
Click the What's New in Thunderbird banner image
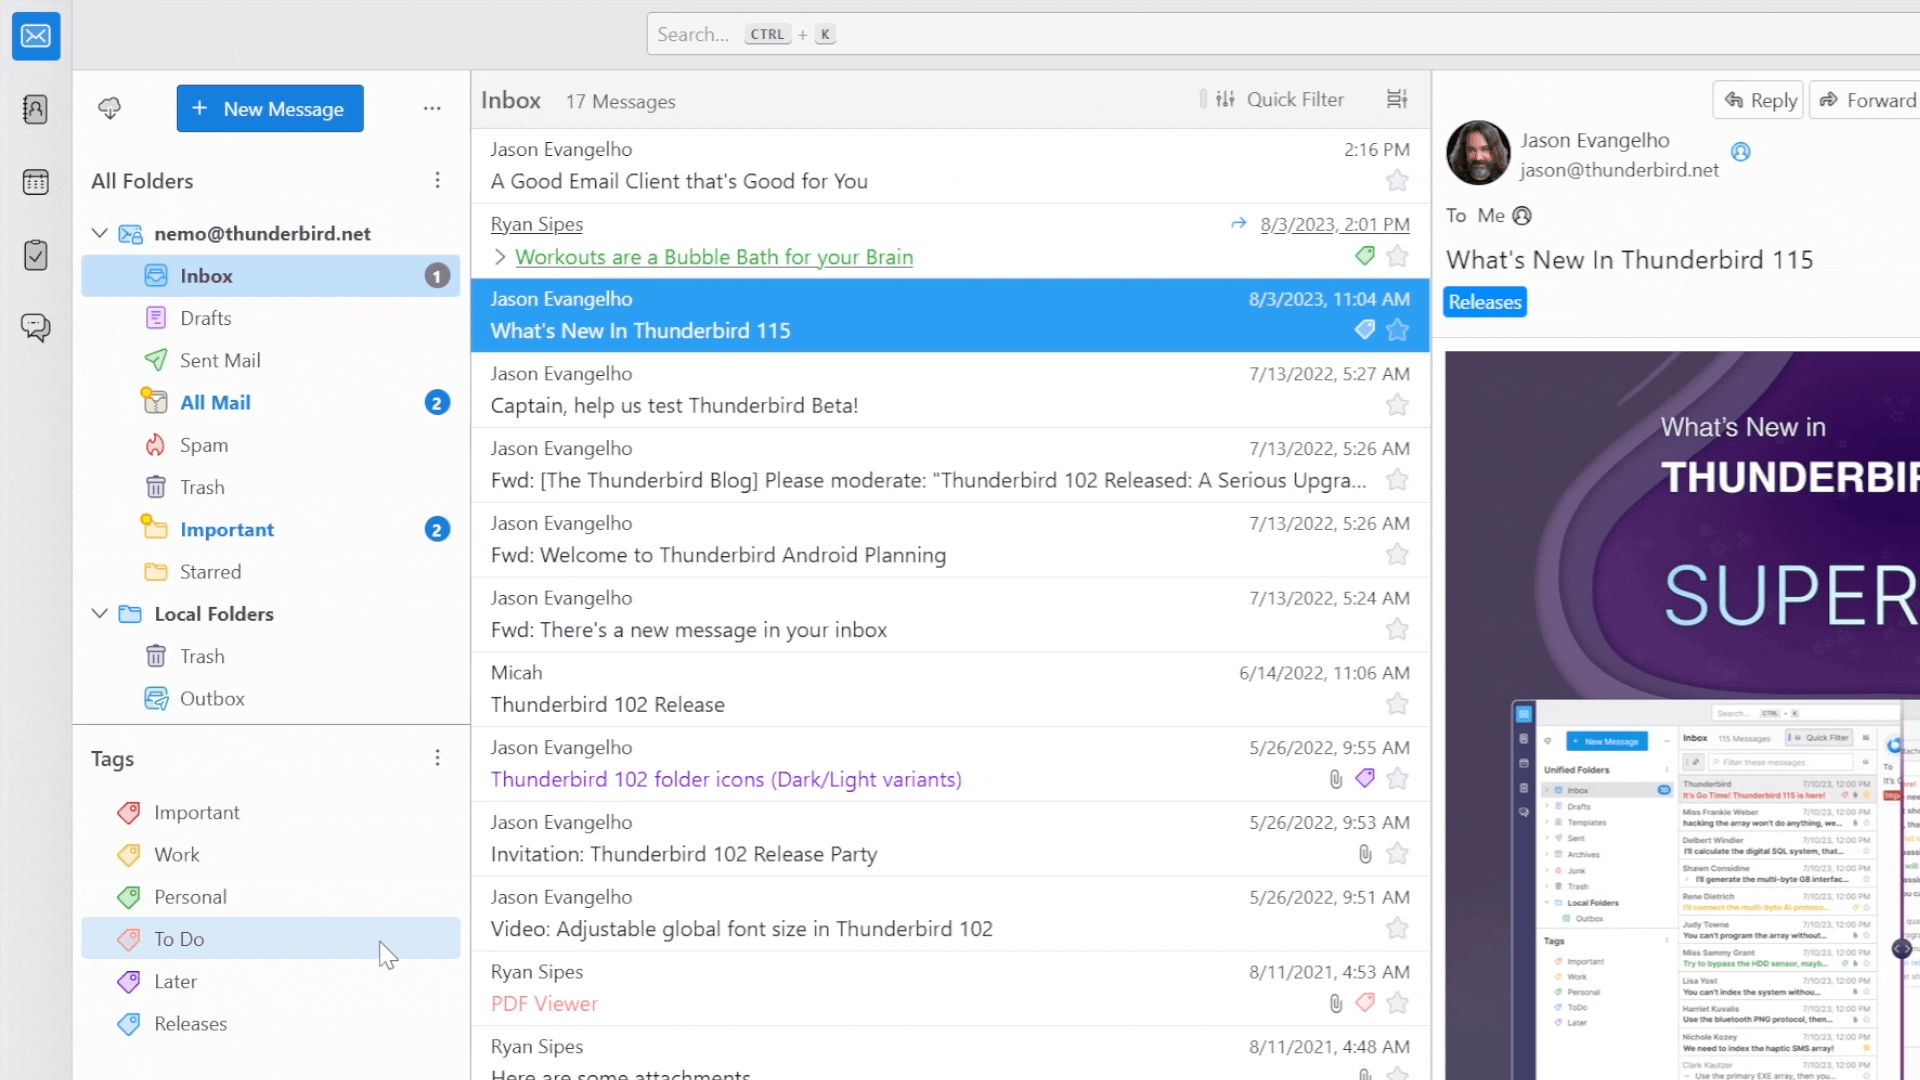pos(1682,715)
